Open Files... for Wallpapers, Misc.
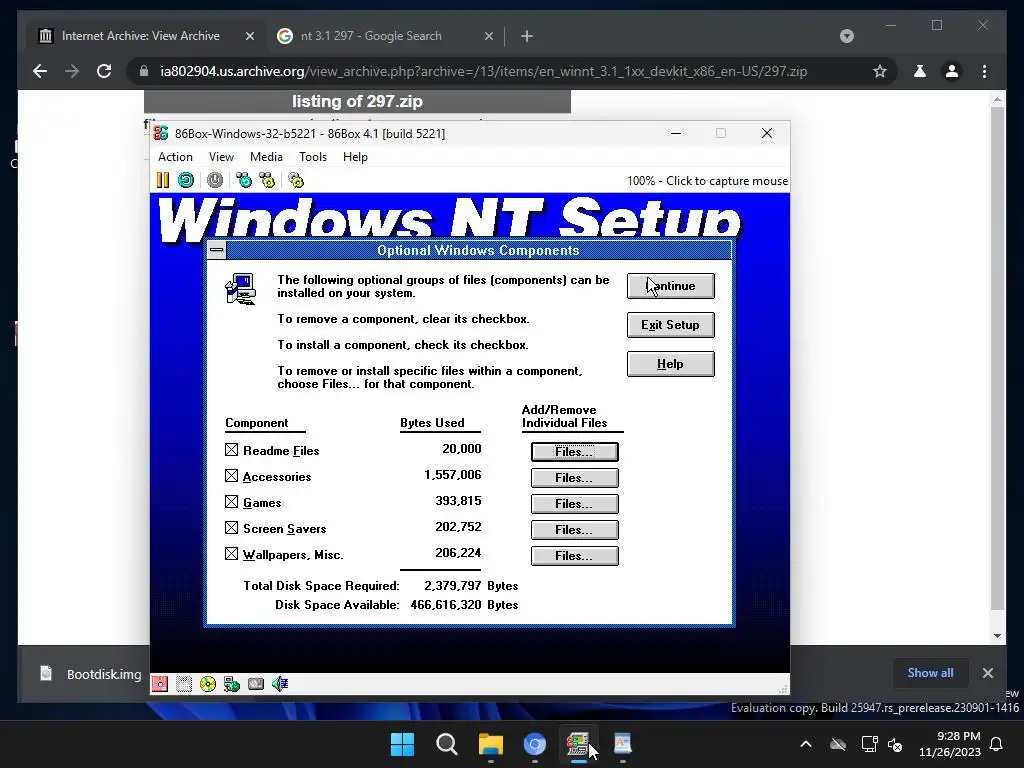Screen dimensions: 1024x768 pos(575,556)
